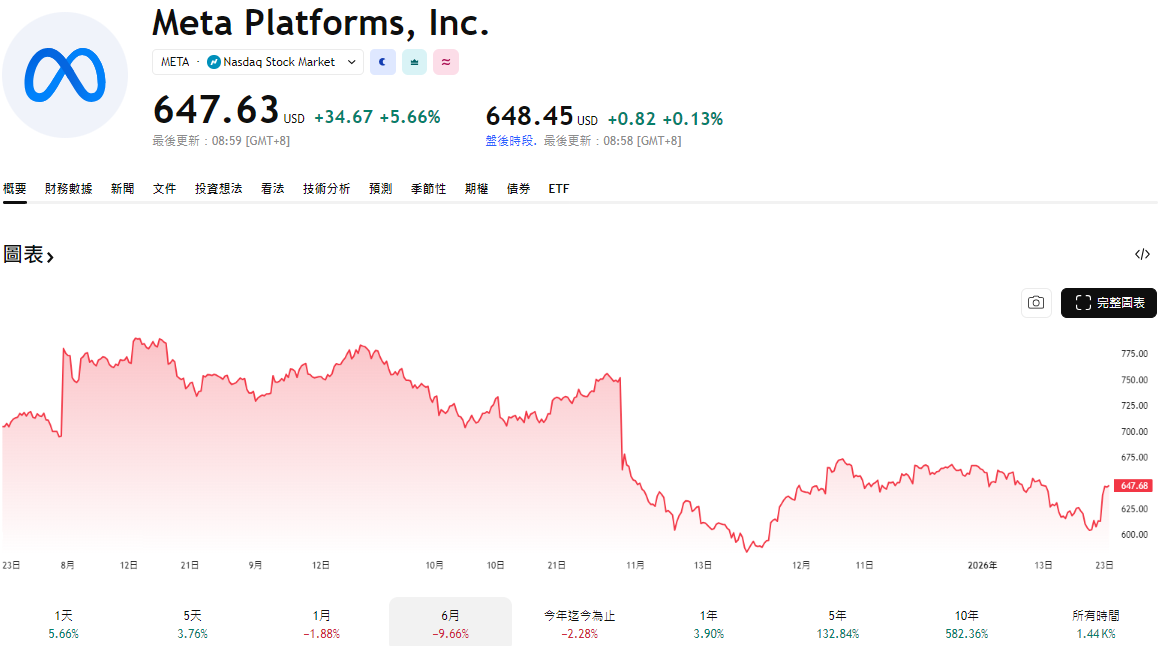Click the camera snapshot icon above the chart
The height and width of the screenshot is (646, 1161).
pyautogui.click(x=1036, y=302)
